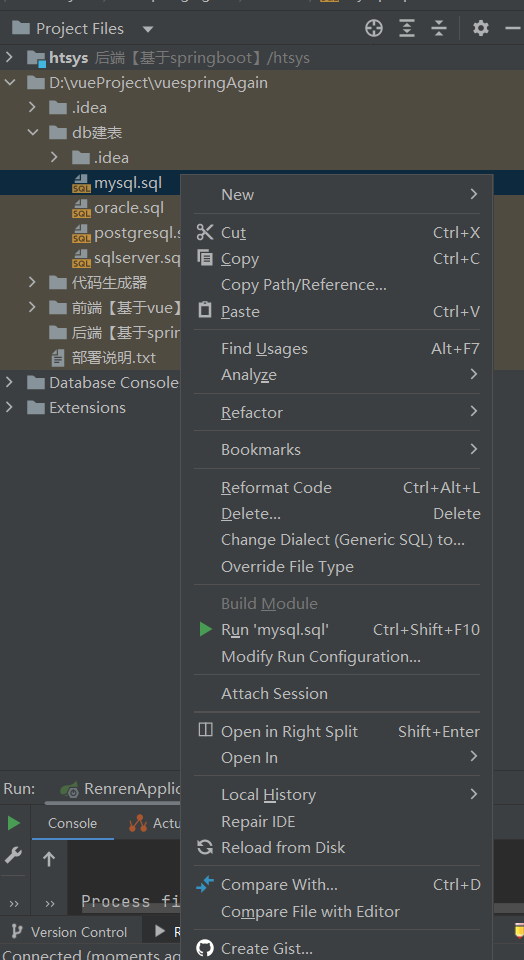Collapse the db建表 folder

click(32, 132)
